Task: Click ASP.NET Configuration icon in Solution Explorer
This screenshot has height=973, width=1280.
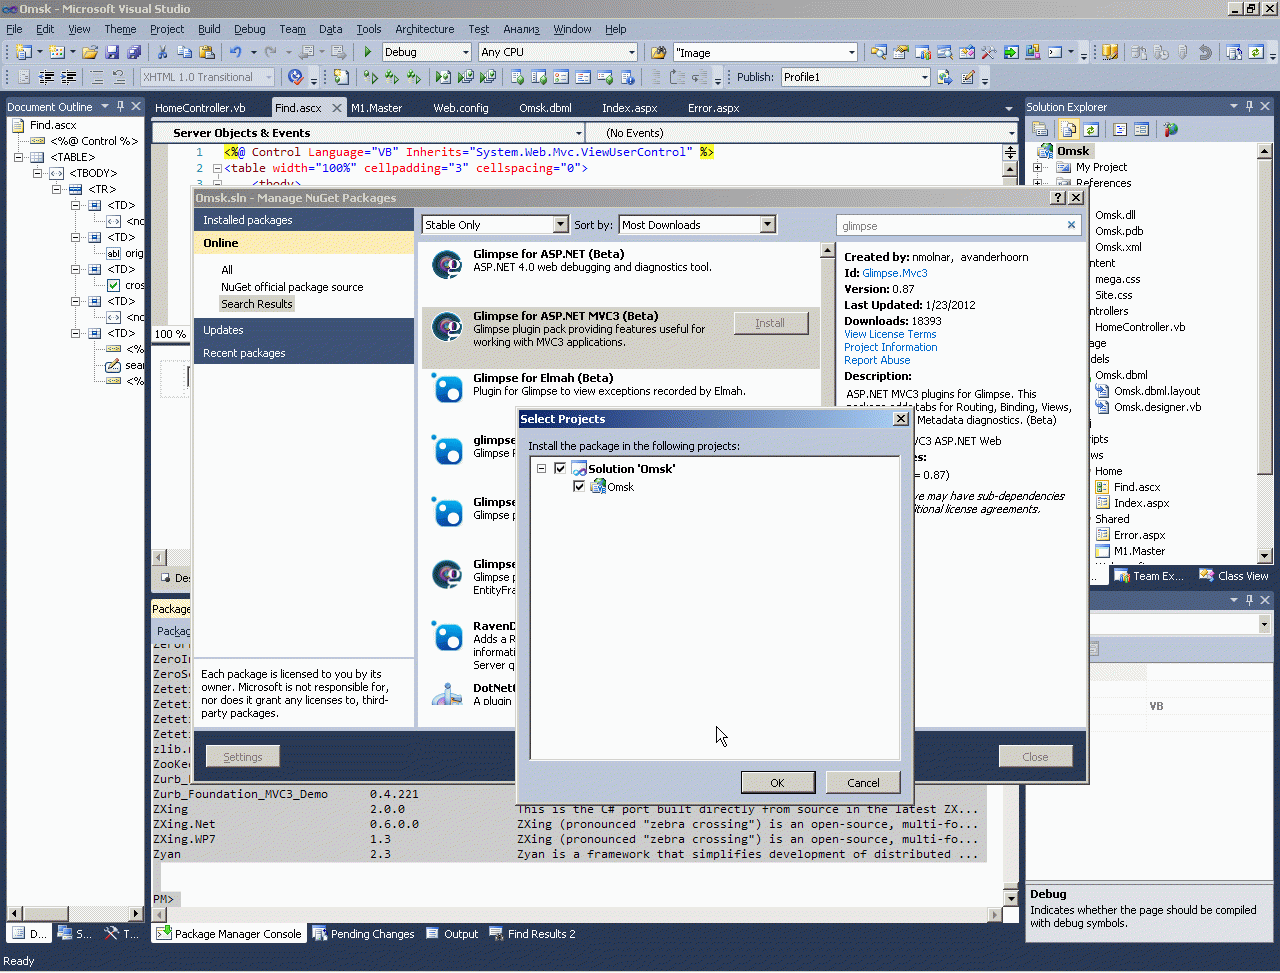Action: point(1171,129)
